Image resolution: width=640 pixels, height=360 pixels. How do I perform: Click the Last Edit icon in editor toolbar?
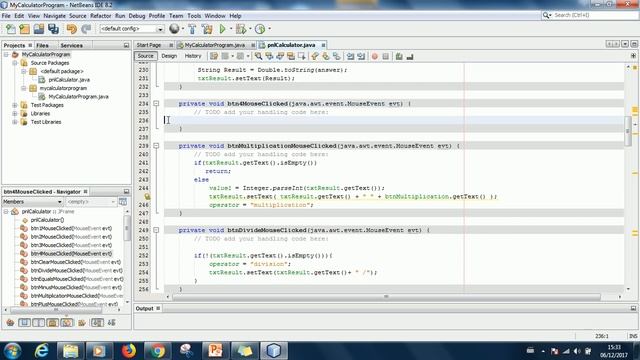tap(214, 56)
